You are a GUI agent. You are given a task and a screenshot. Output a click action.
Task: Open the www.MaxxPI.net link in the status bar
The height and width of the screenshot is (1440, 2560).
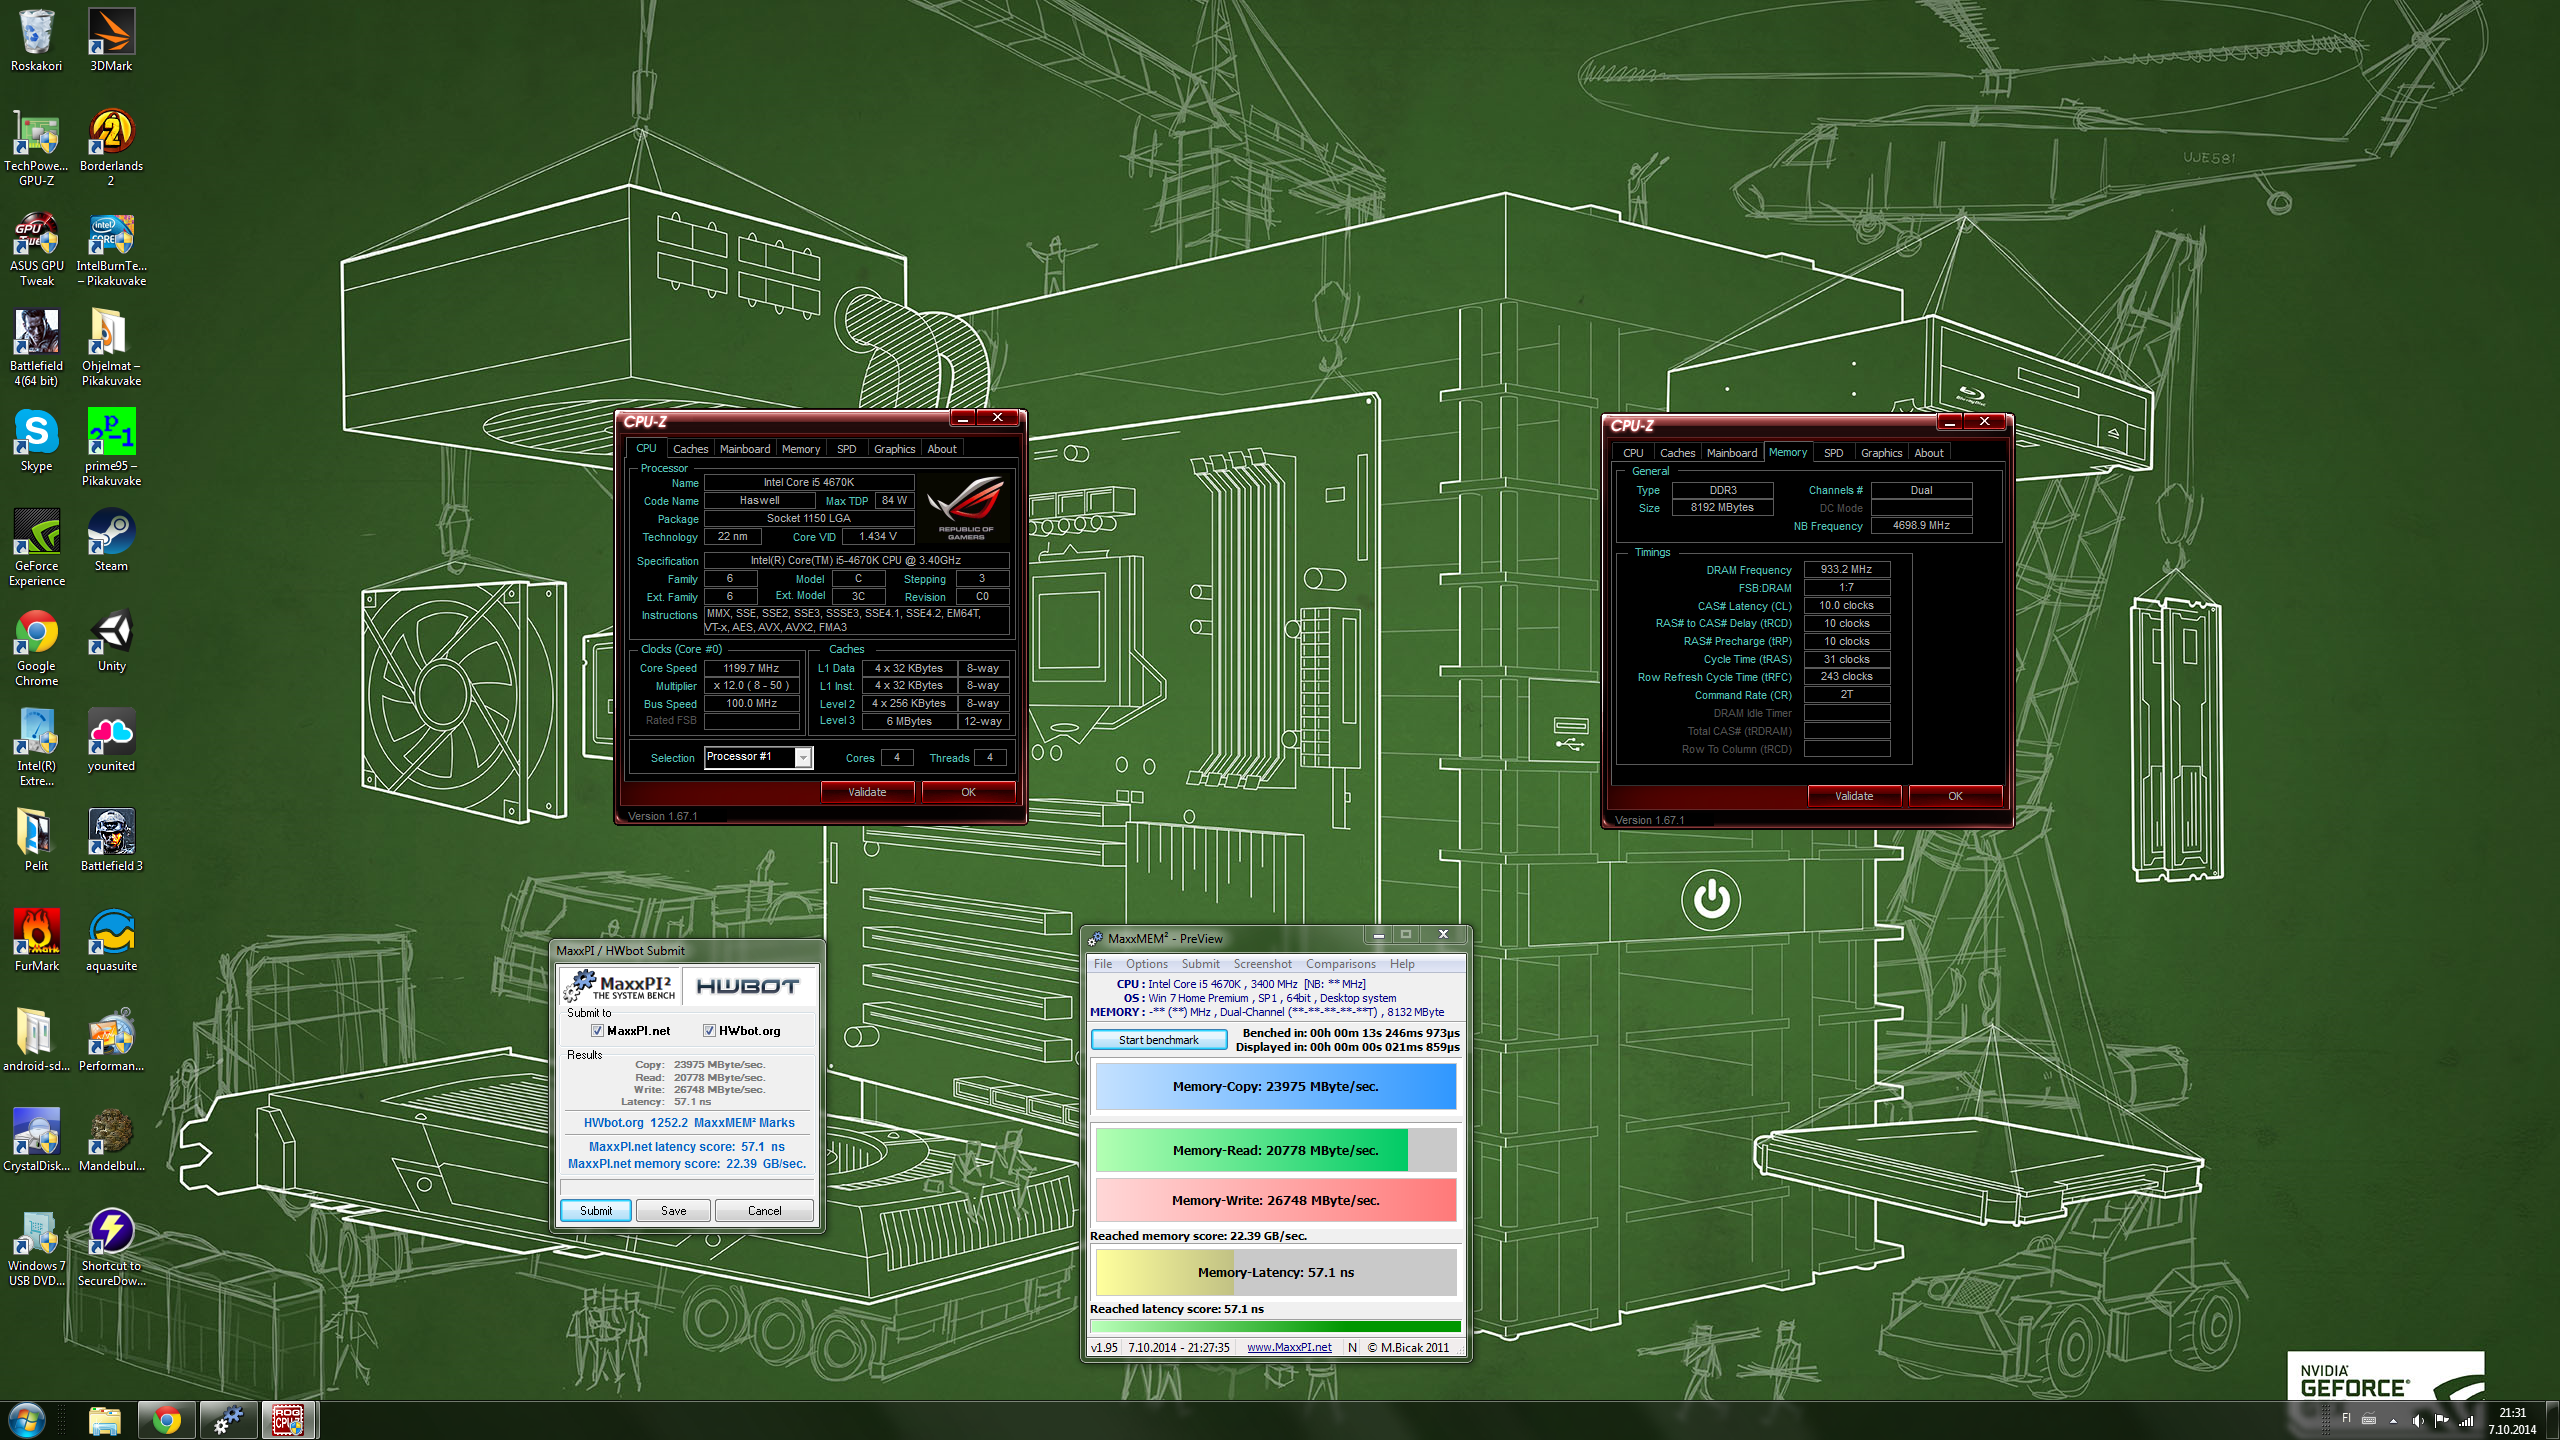1289,1348
